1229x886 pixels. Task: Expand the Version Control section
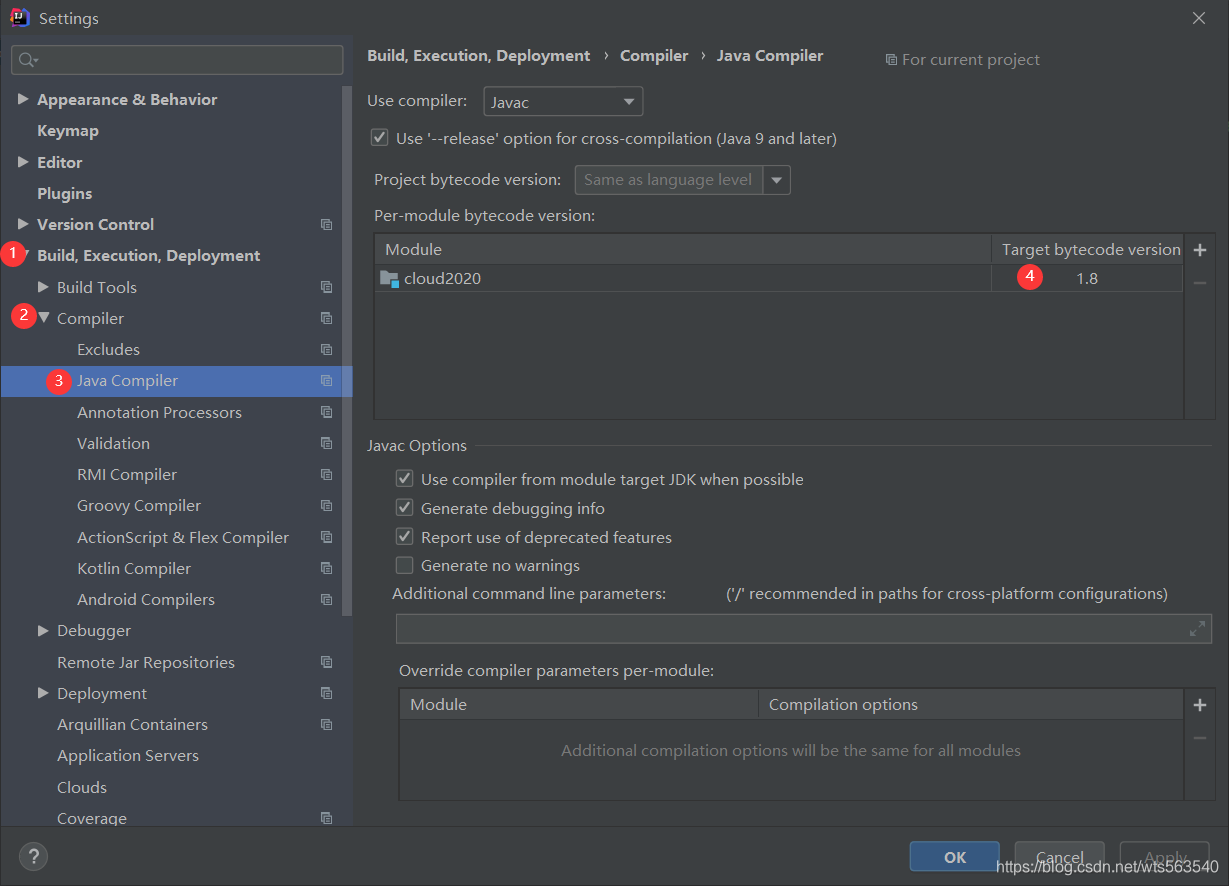point(23,224)
